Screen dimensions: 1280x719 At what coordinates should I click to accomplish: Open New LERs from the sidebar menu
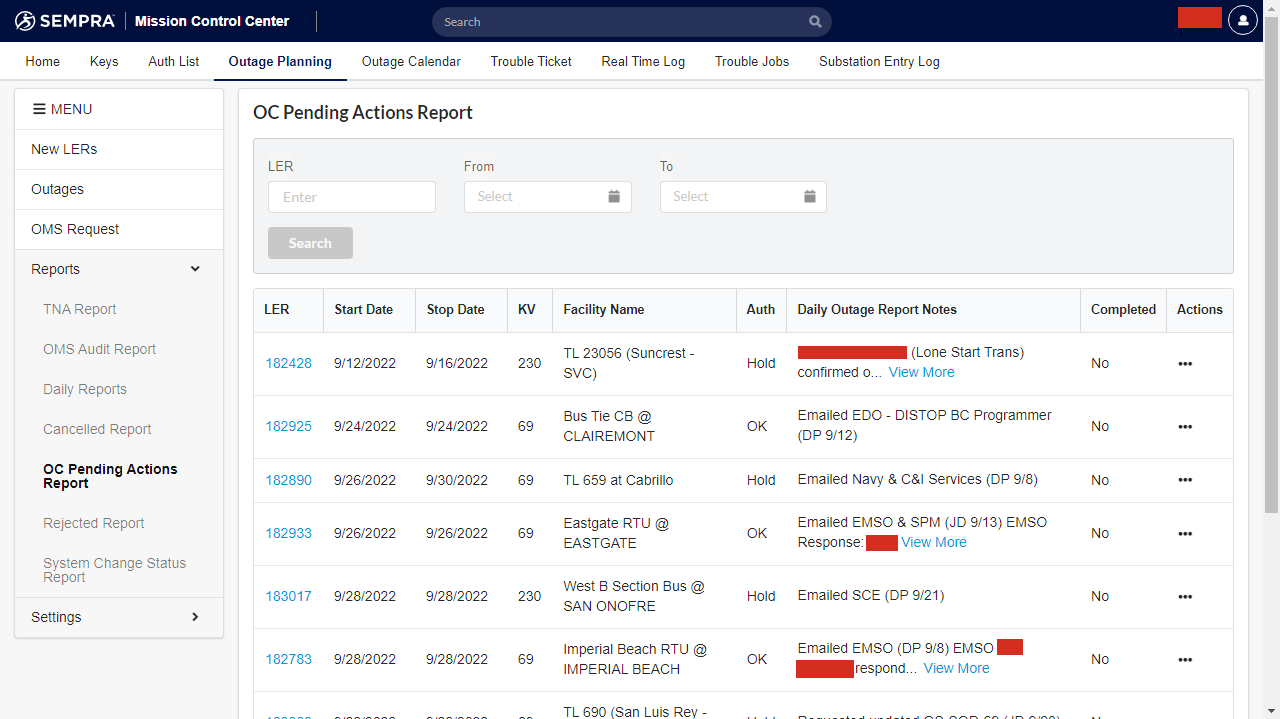click(x=64, y=149)
